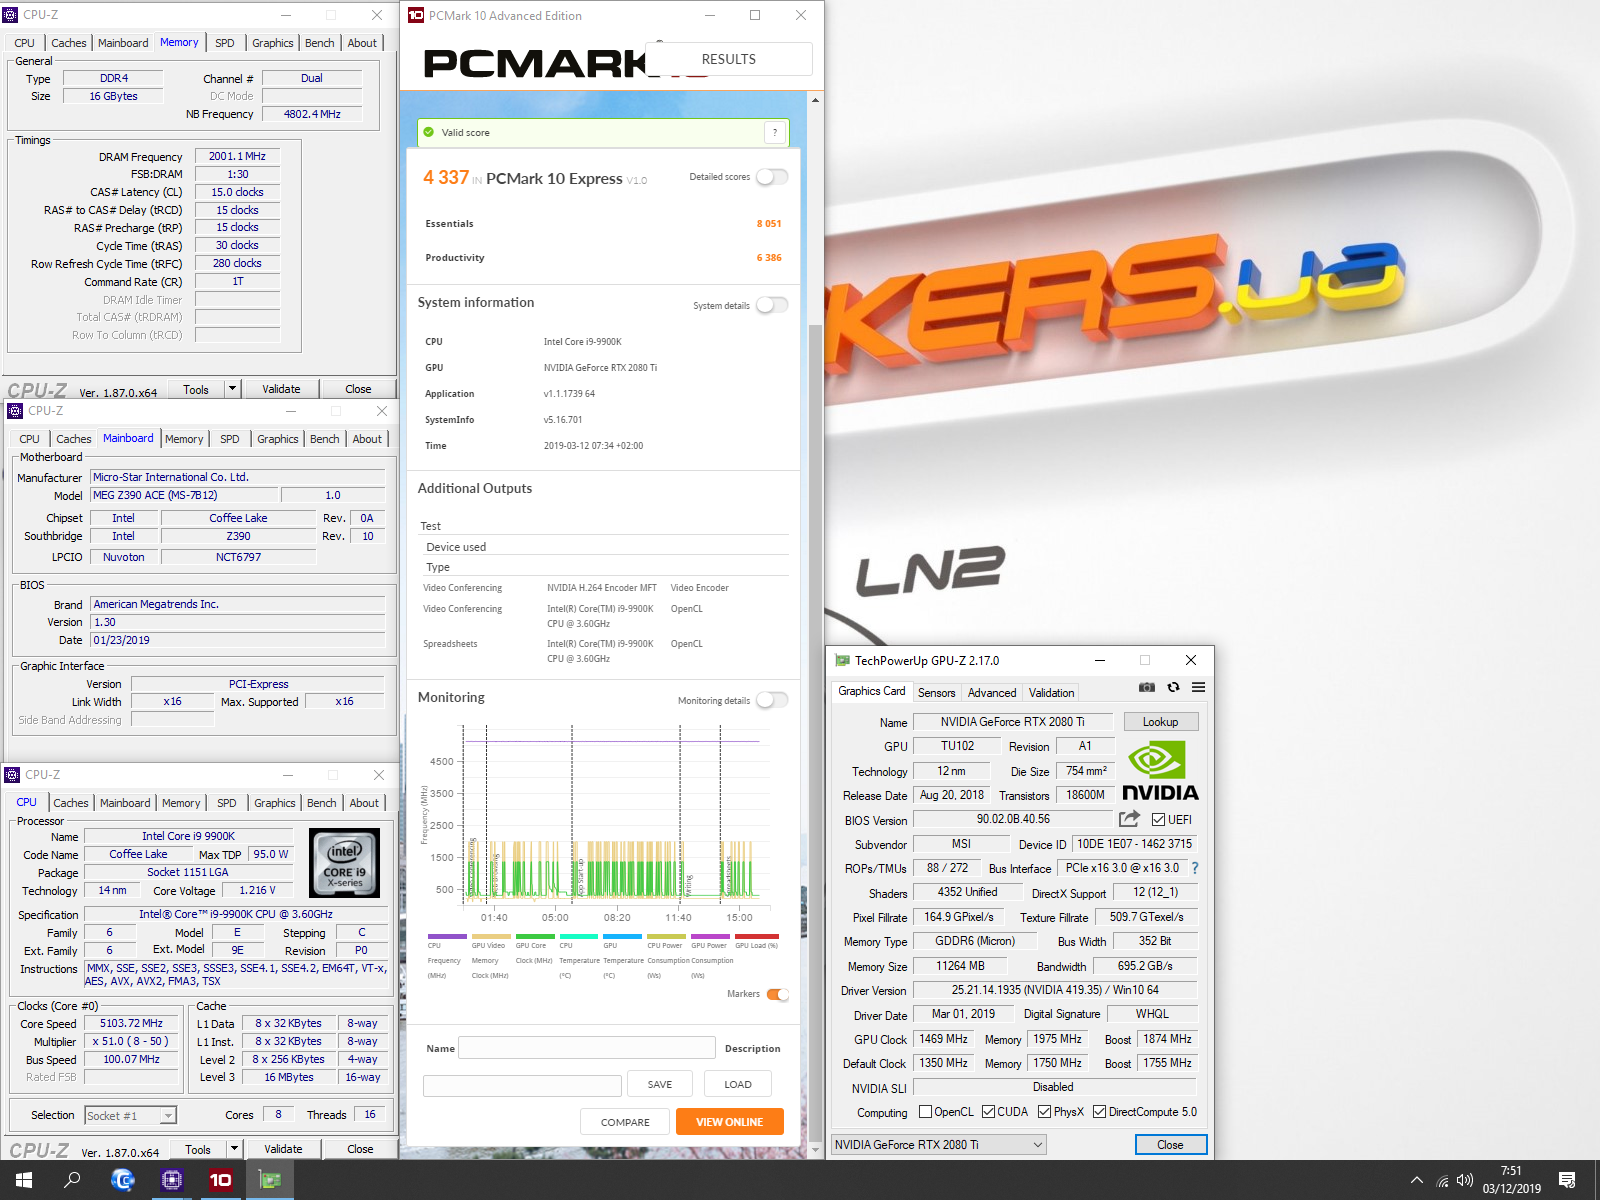Click the Close button in GPU-Z
The height and width of the screenshot is (1200, 1600).
pos(1171,1145)
